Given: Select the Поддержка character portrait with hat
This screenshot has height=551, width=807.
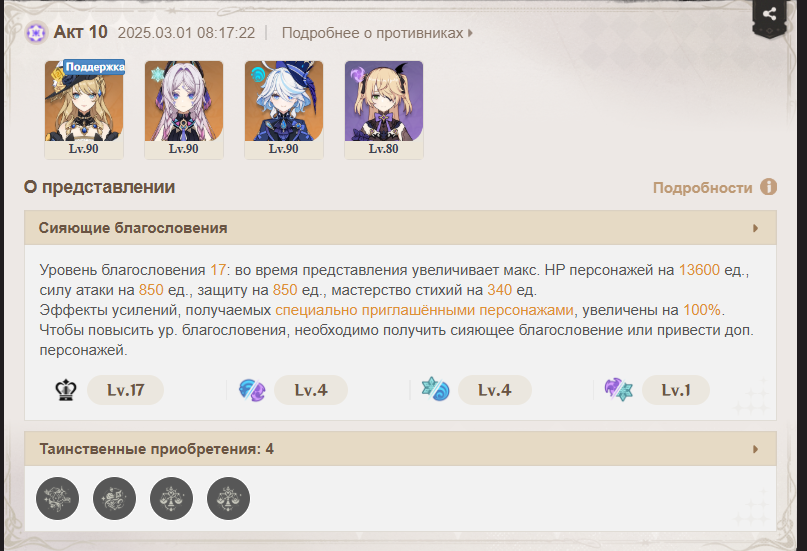Looking at the screenshot, I should pyautogui.click(x=84, y=110).
